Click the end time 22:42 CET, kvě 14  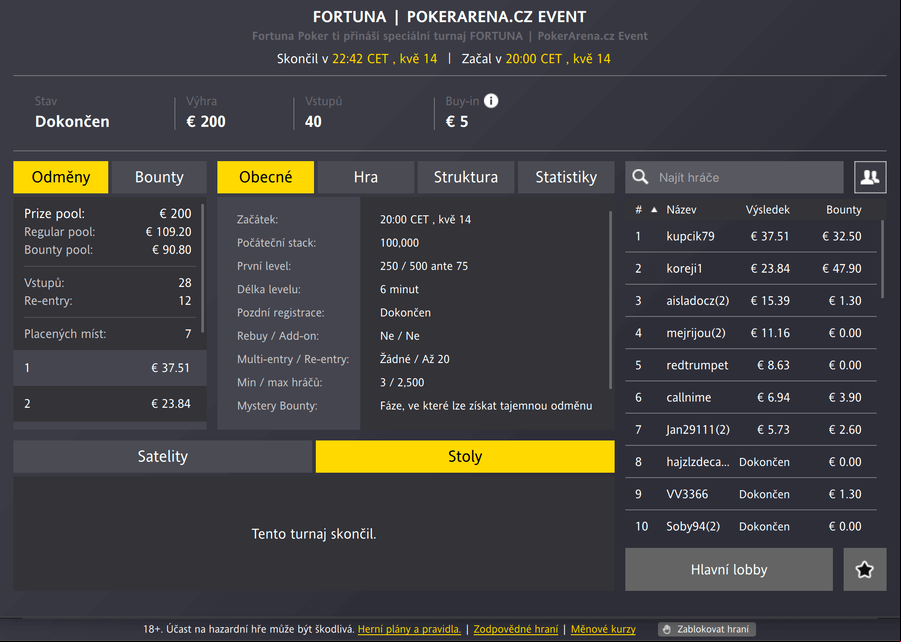(384, 59)
